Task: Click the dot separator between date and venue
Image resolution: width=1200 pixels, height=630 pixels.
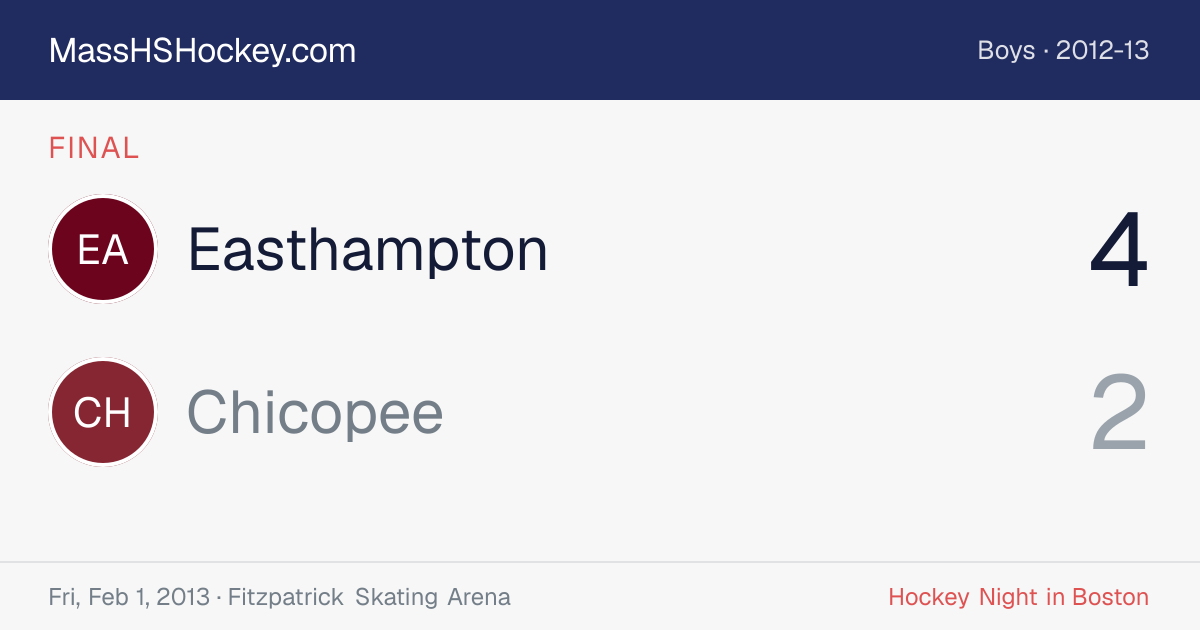Action: (218, 598)
